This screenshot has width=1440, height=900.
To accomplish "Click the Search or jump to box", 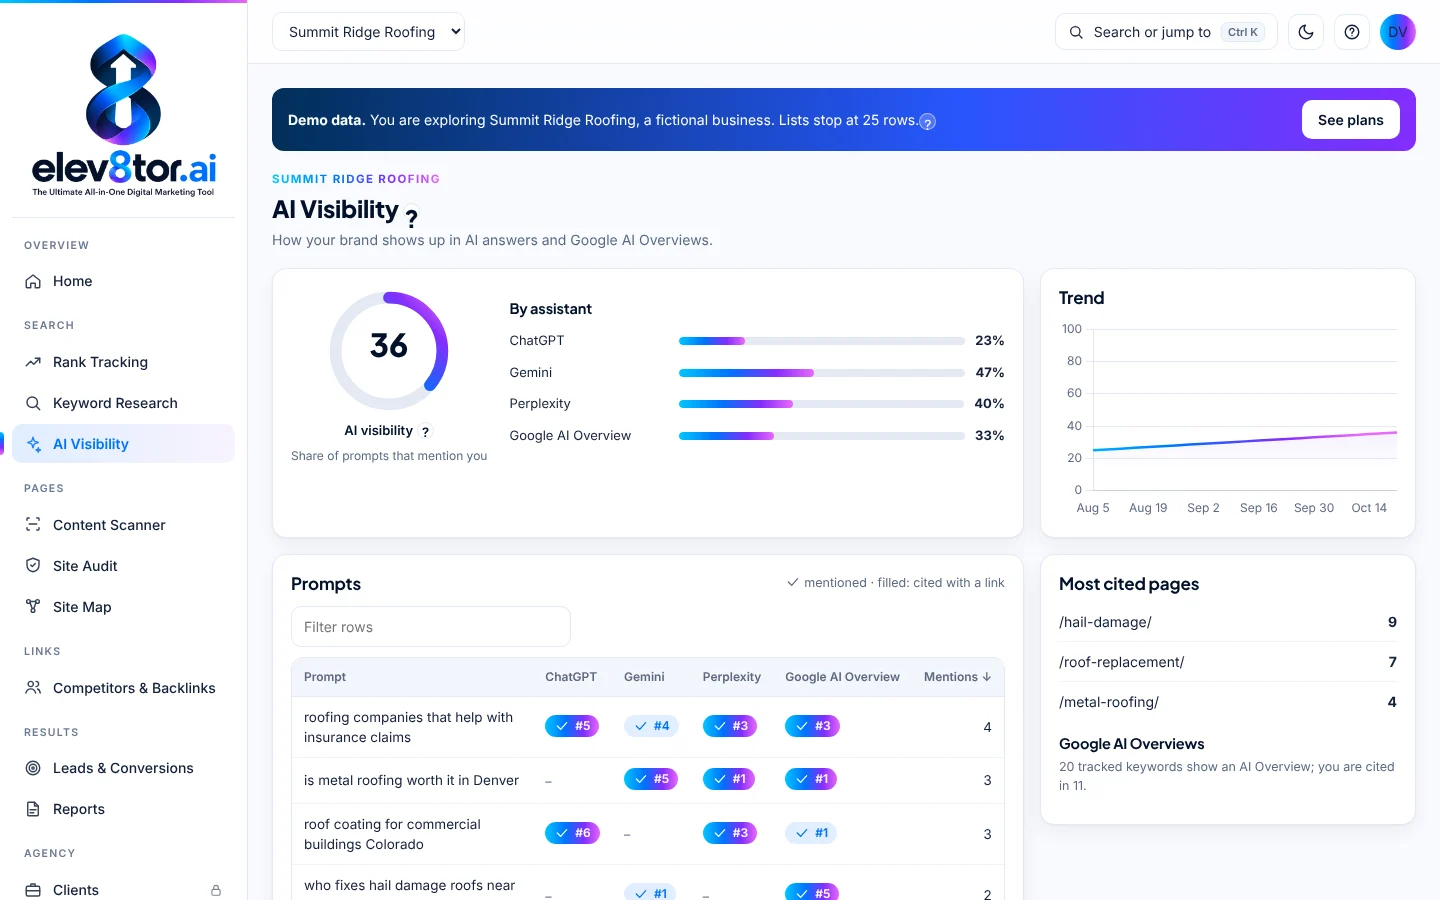I will [1166, 32].
